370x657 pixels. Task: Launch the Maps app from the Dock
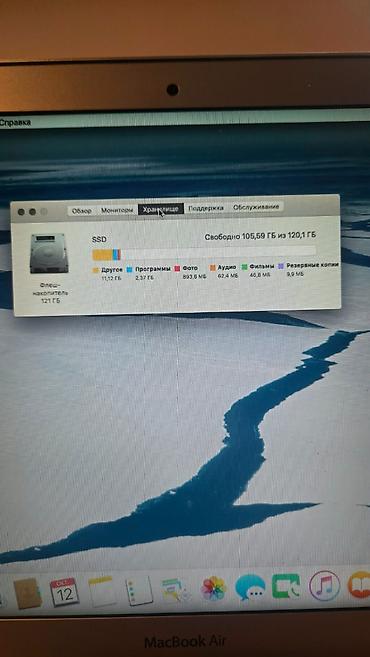pos(176,589)
